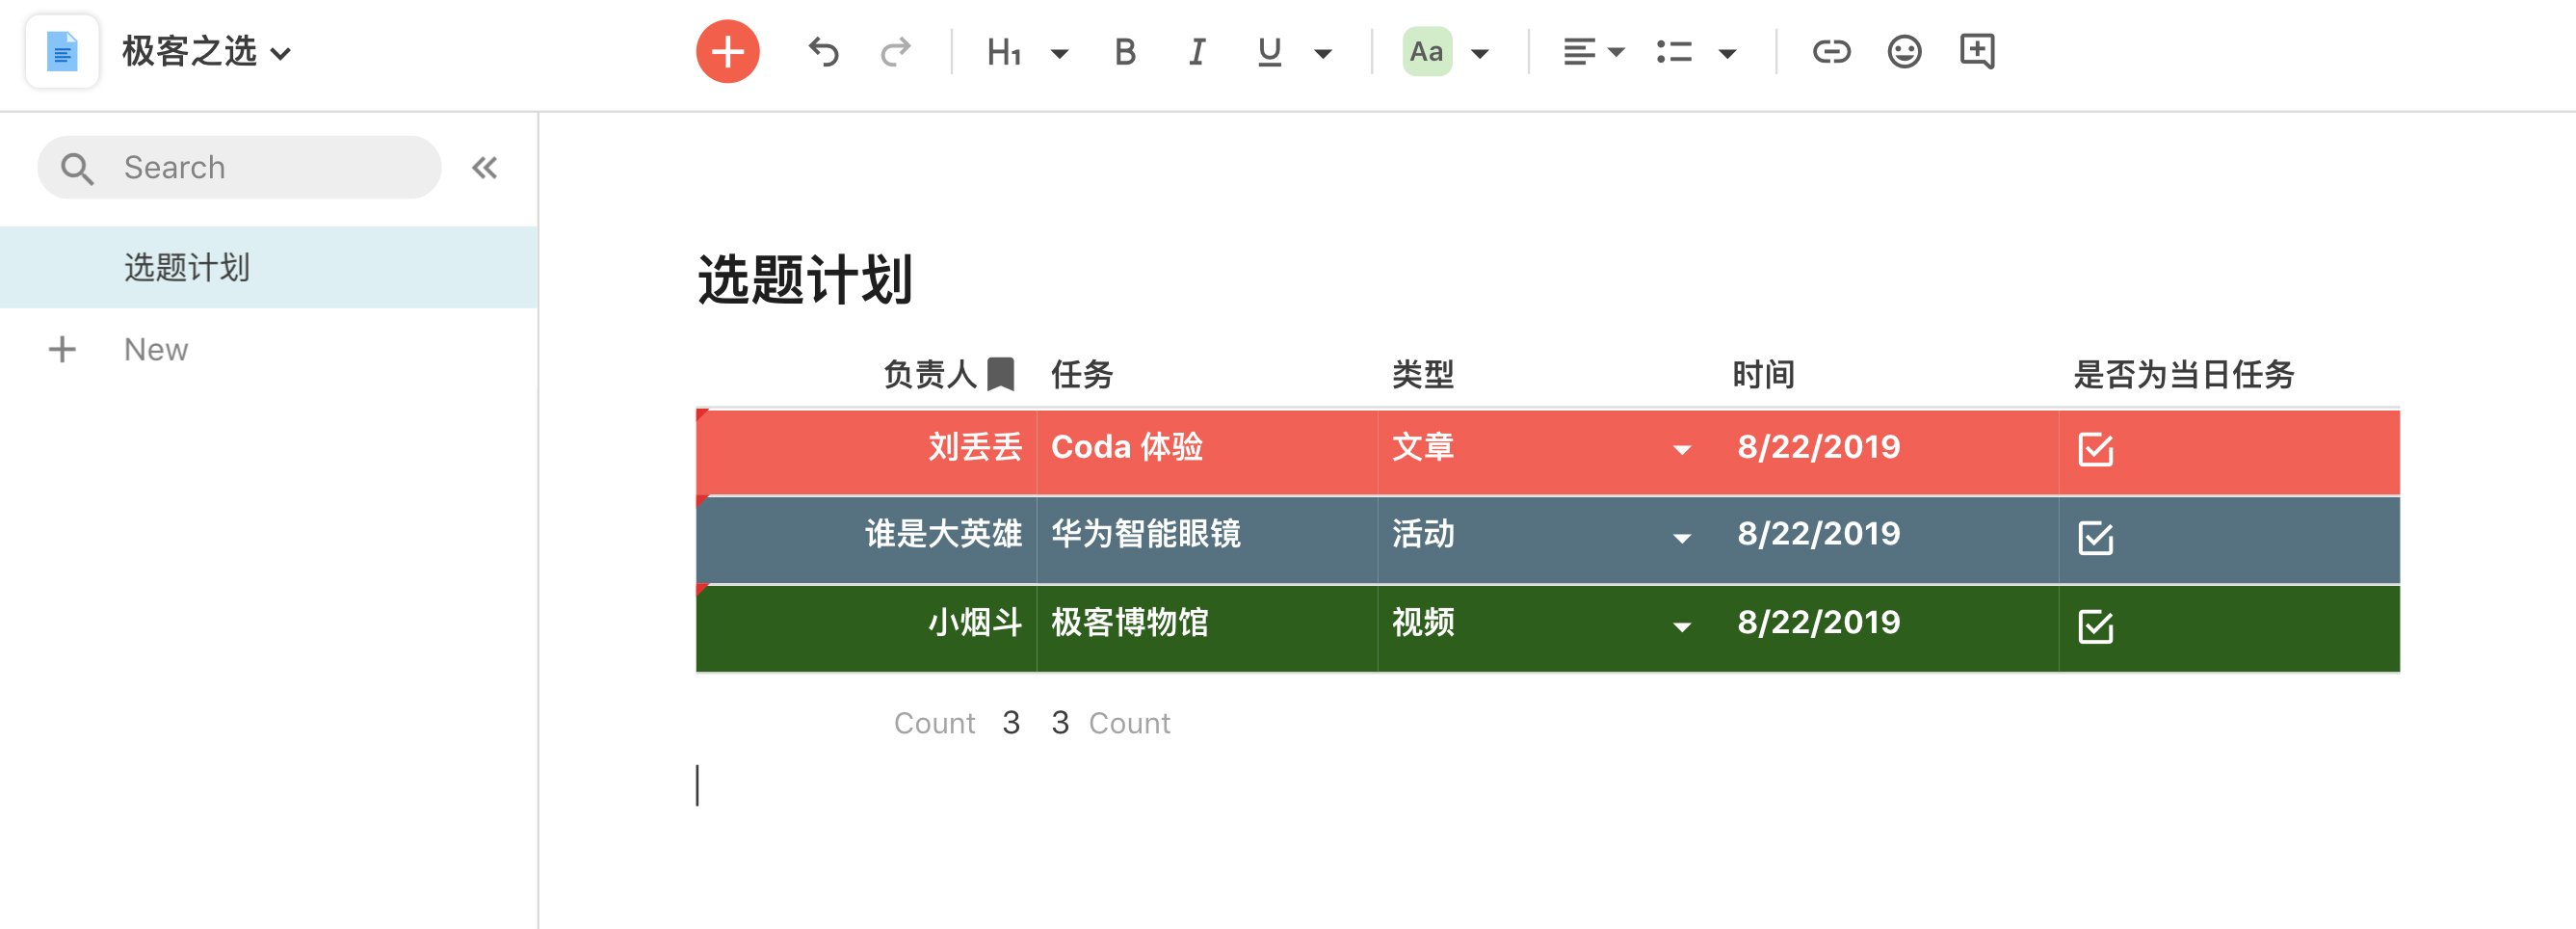Open underline options dropdown arrow
Screen dimensions: 2576x929
pos(1323,53)
